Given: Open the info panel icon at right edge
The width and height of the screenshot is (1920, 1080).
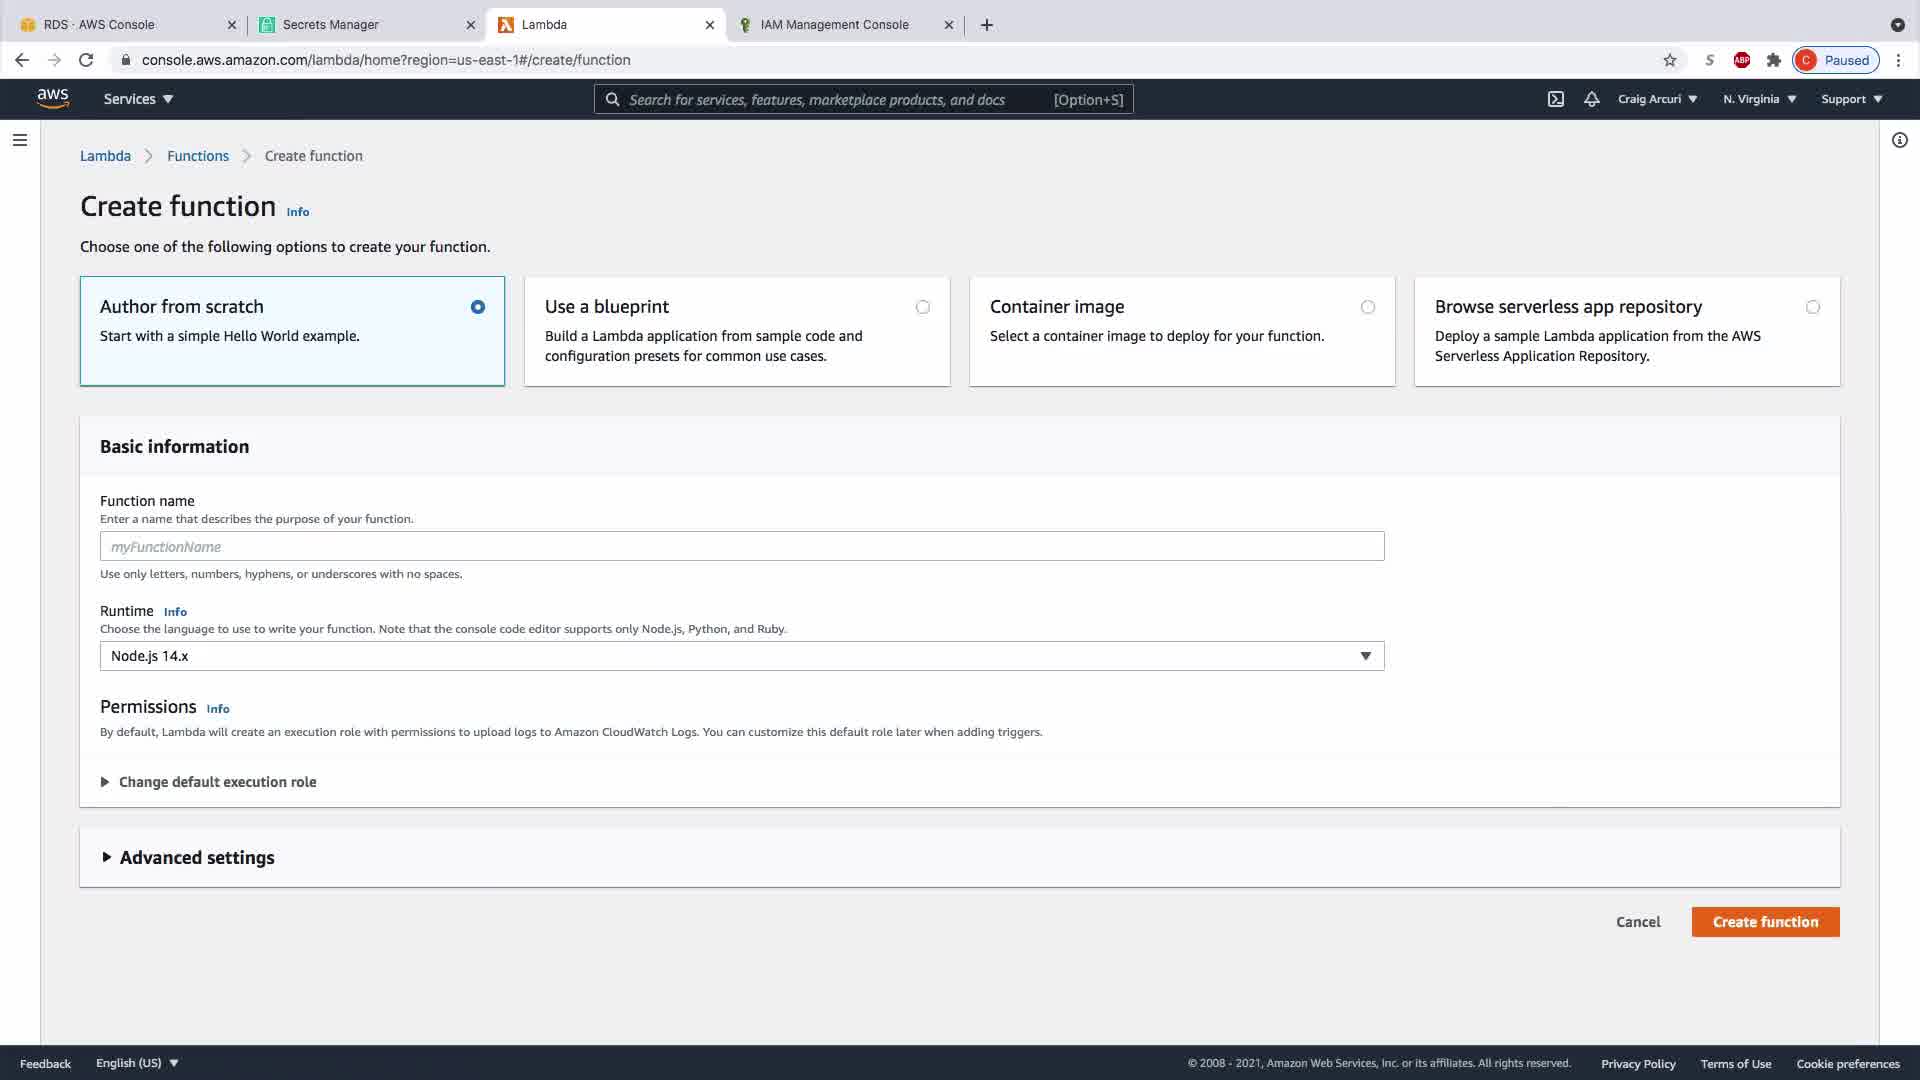Looking at the screenshot, I should pyautogui.click(x=1900, y=140).
